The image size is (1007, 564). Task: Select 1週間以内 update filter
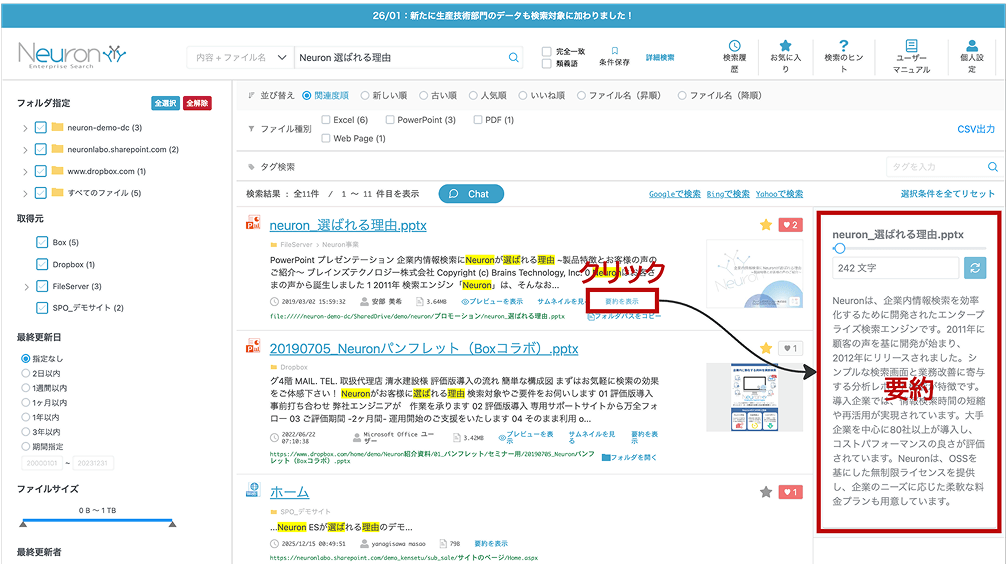pos(26,388)
